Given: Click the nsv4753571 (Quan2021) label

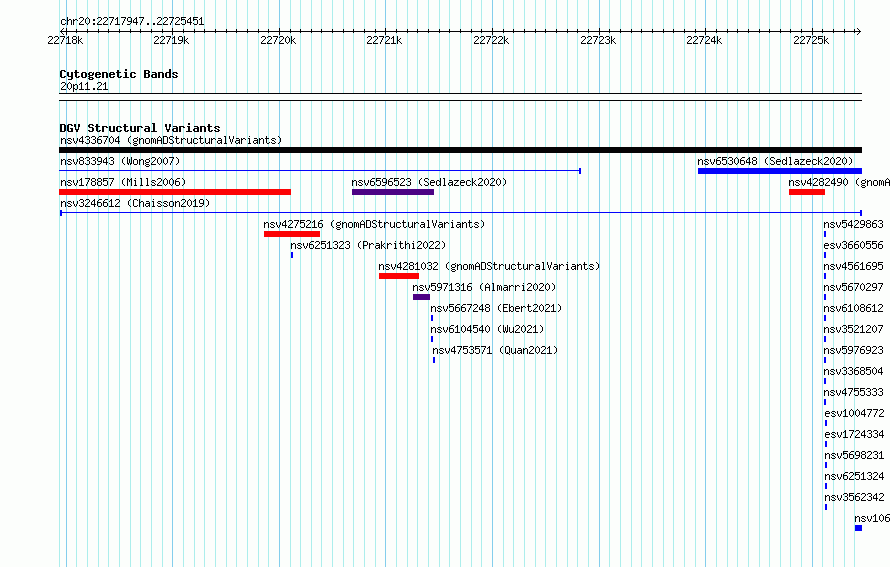Looking at the screenshot, I should (495, 350).
